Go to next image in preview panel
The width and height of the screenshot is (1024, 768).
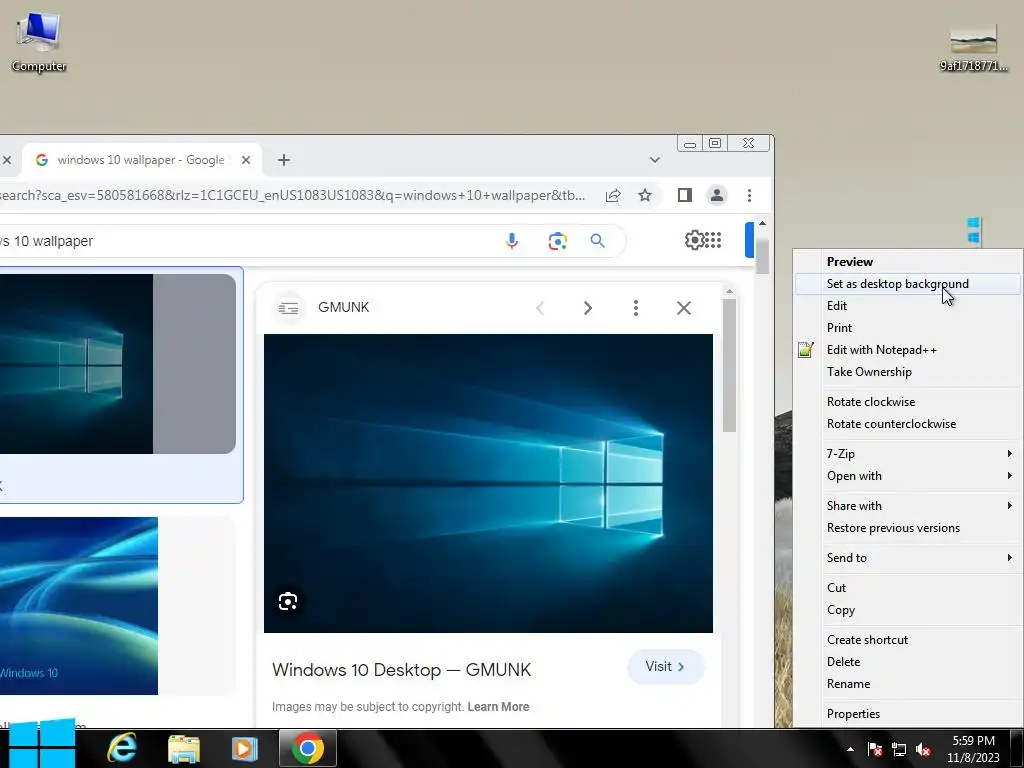pos(588,308)
